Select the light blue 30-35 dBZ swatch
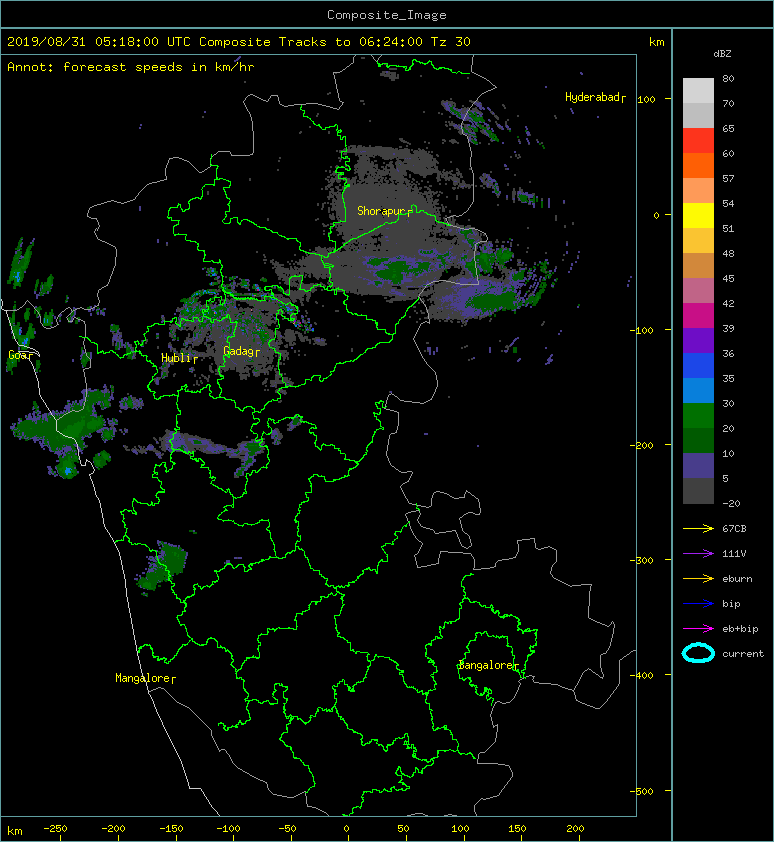The image size is (774, 842). click(x=698, y=390)
